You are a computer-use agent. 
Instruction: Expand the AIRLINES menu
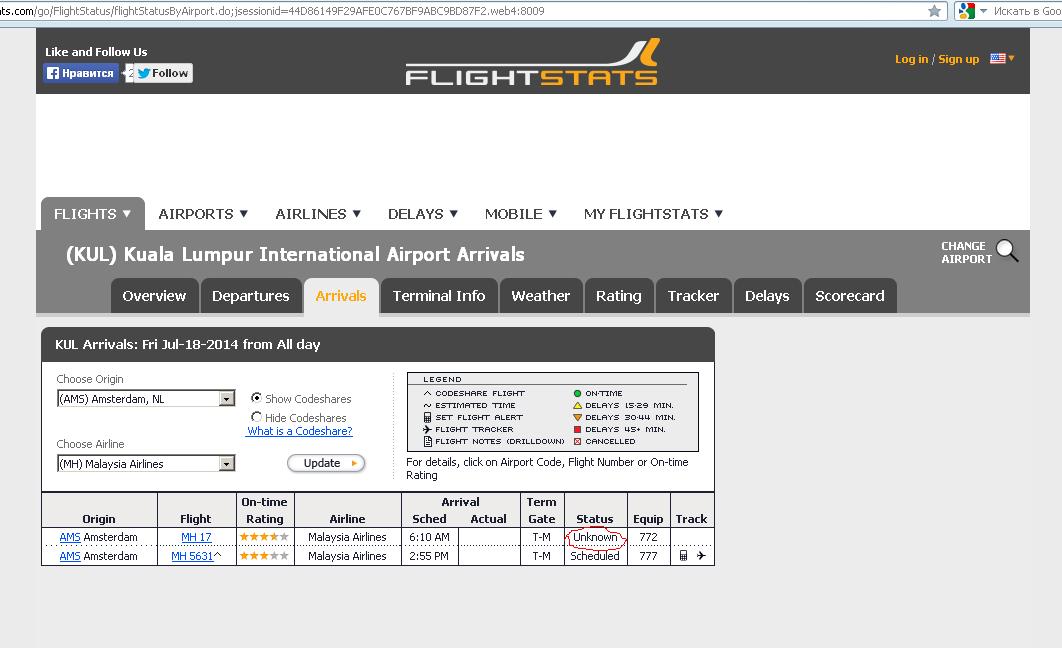[x=318, y=214]
